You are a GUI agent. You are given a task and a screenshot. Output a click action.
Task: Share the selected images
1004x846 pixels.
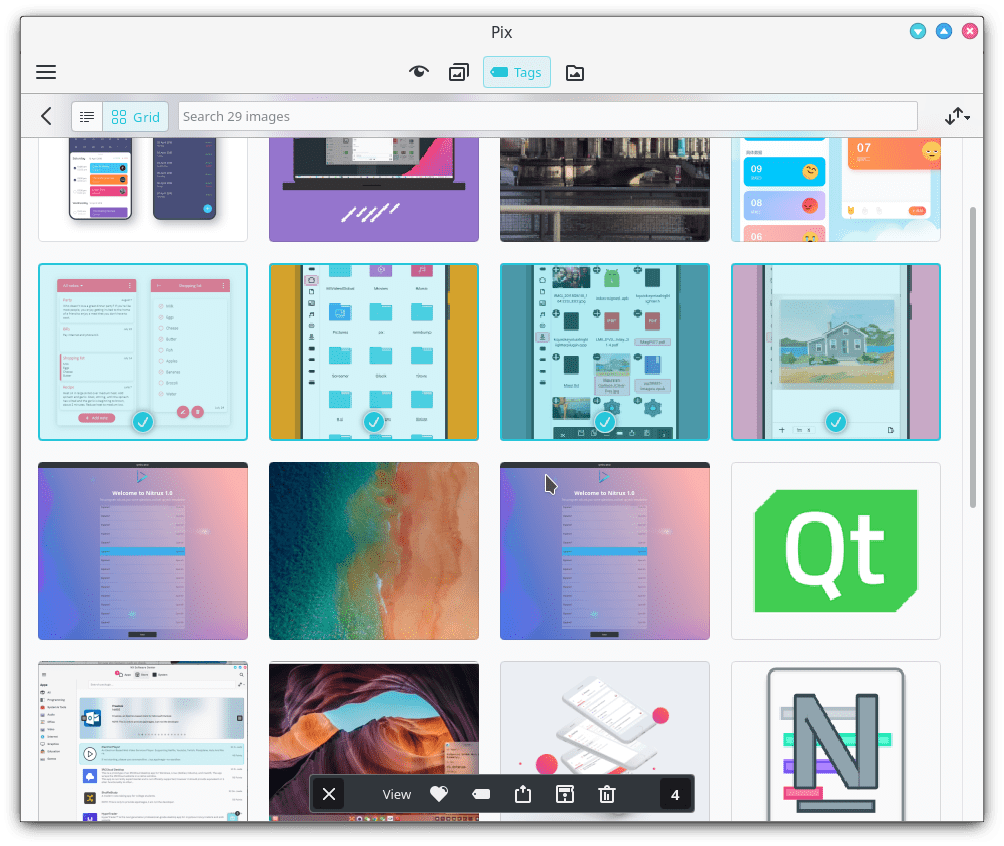(x=522, y=794)
